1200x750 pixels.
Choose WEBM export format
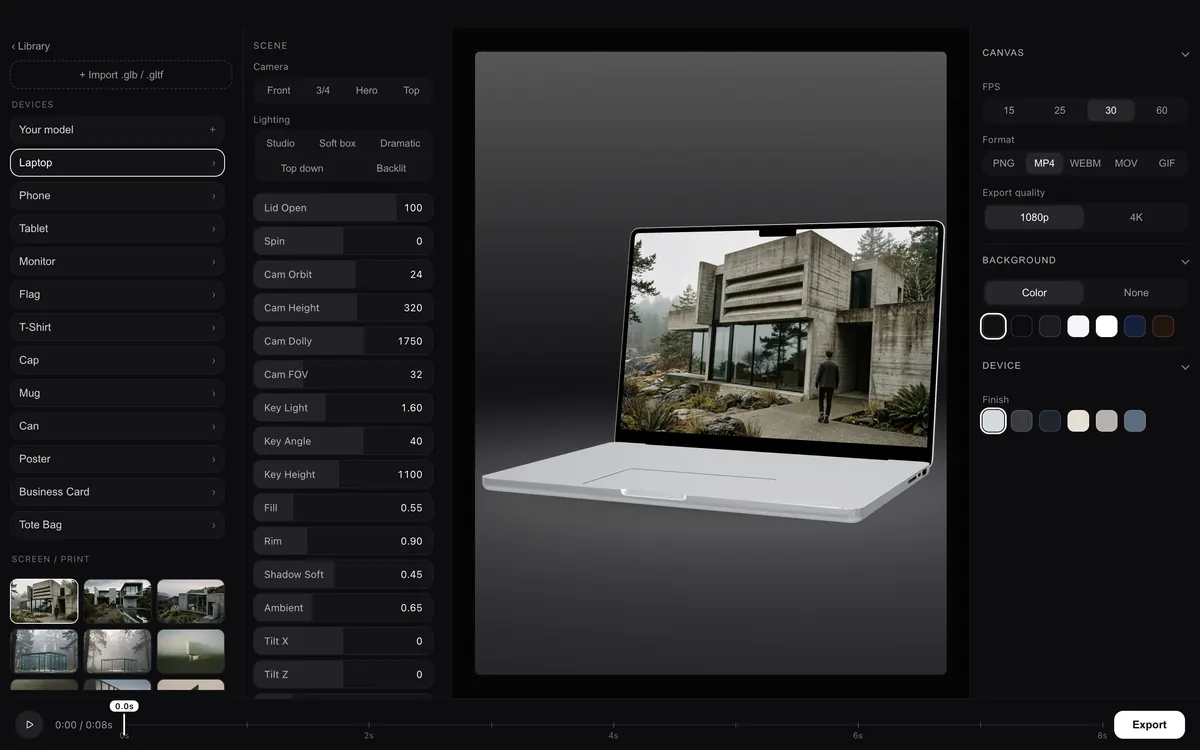(1085, 164)
